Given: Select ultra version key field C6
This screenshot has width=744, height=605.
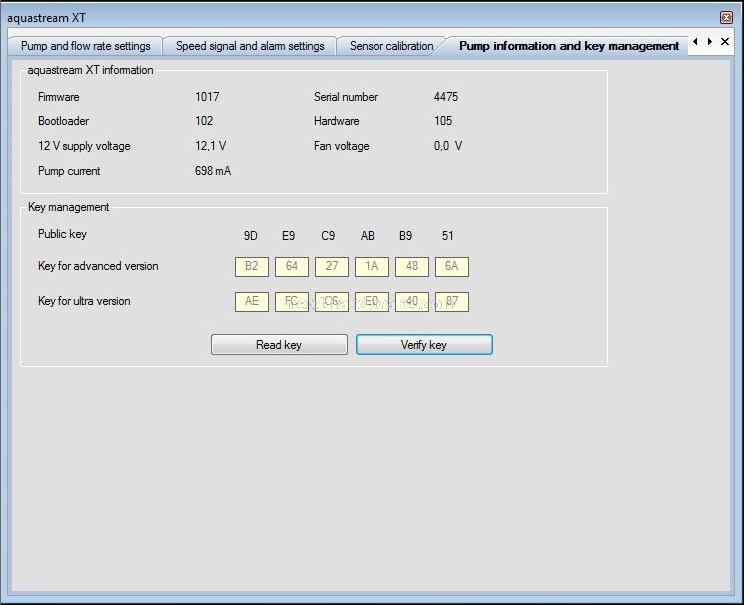Looking at the screenshot, I should click(332, 301).
